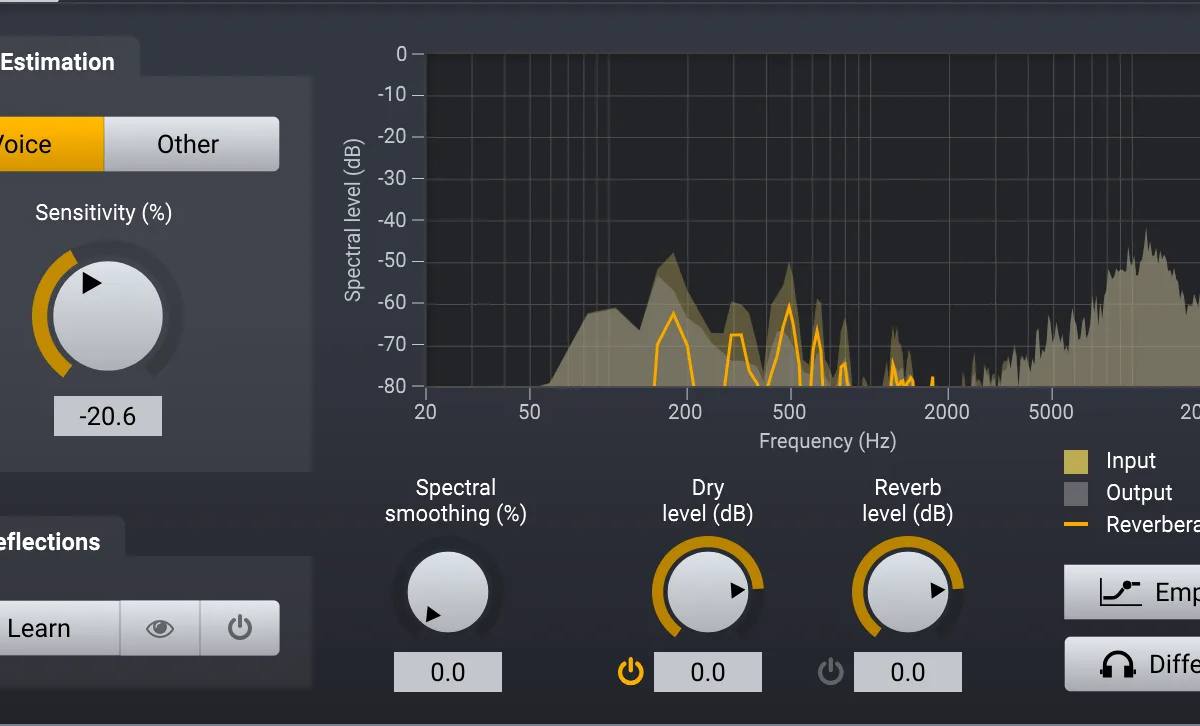The width and height of the screenshot is (1200, 726).
Task: Click the Dry level knob
Action: (x=707, y=591)
